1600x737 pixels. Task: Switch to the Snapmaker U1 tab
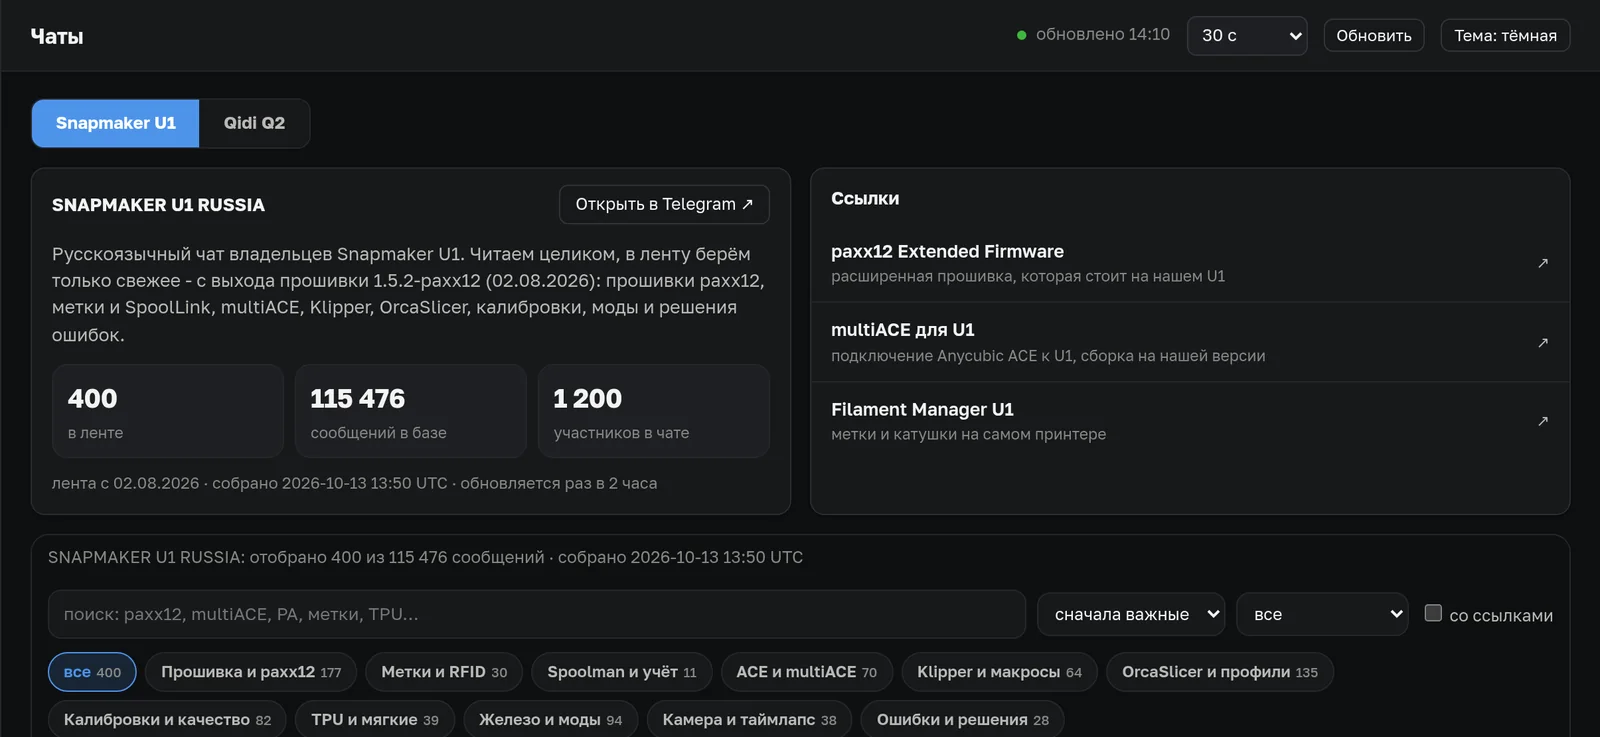(x=116, y=123)
